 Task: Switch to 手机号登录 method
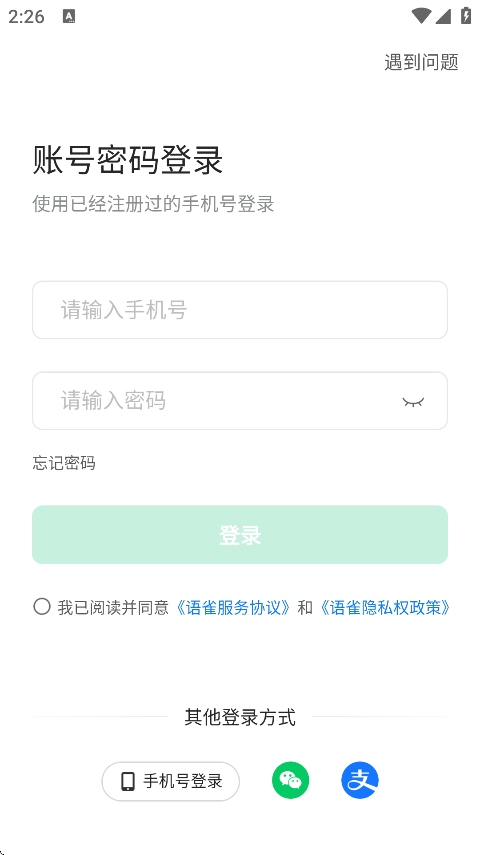coord(171,781)
